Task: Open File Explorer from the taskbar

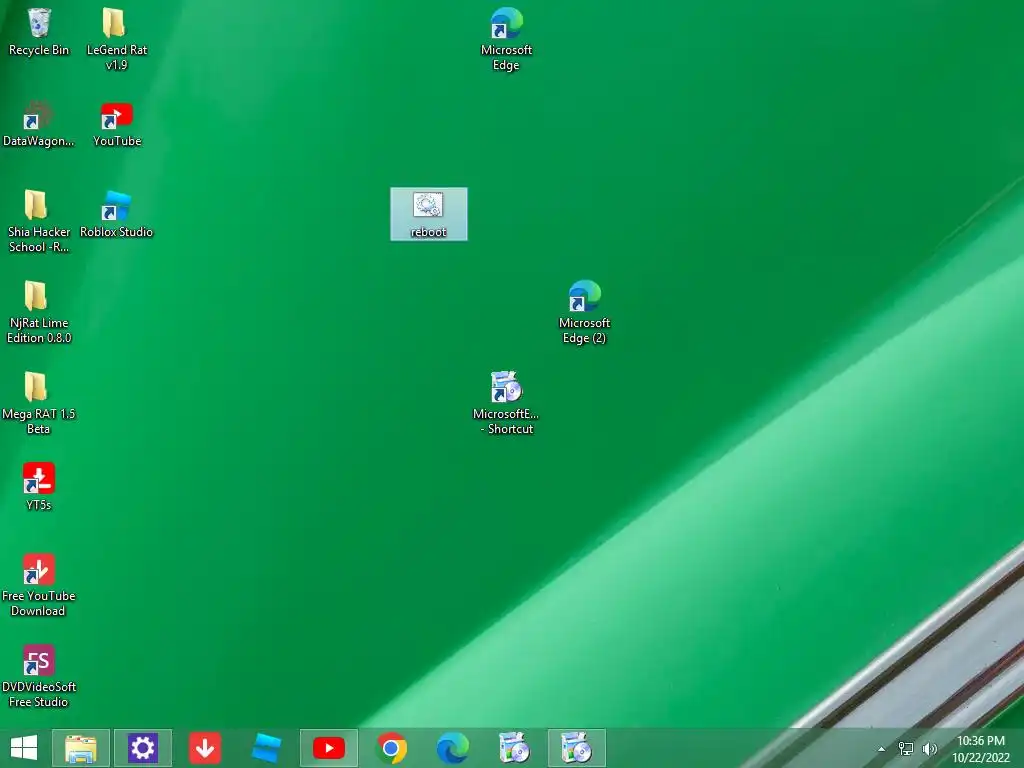Action: 80,748
